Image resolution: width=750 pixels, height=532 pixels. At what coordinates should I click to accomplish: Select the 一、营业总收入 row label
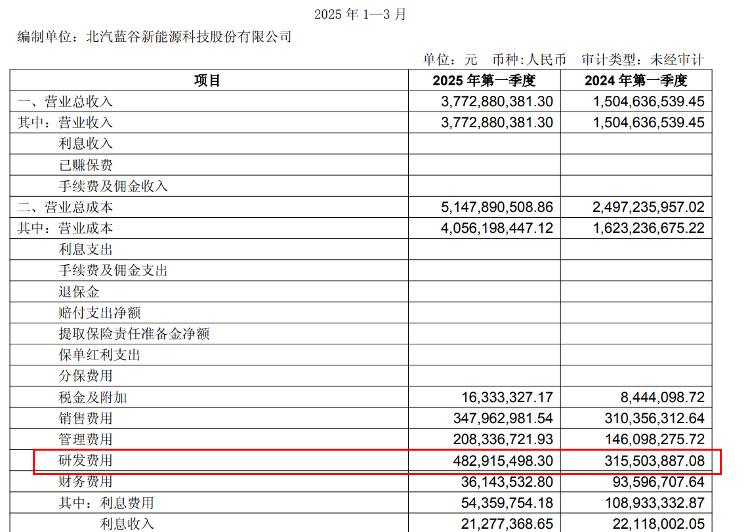tap(65, 101)
